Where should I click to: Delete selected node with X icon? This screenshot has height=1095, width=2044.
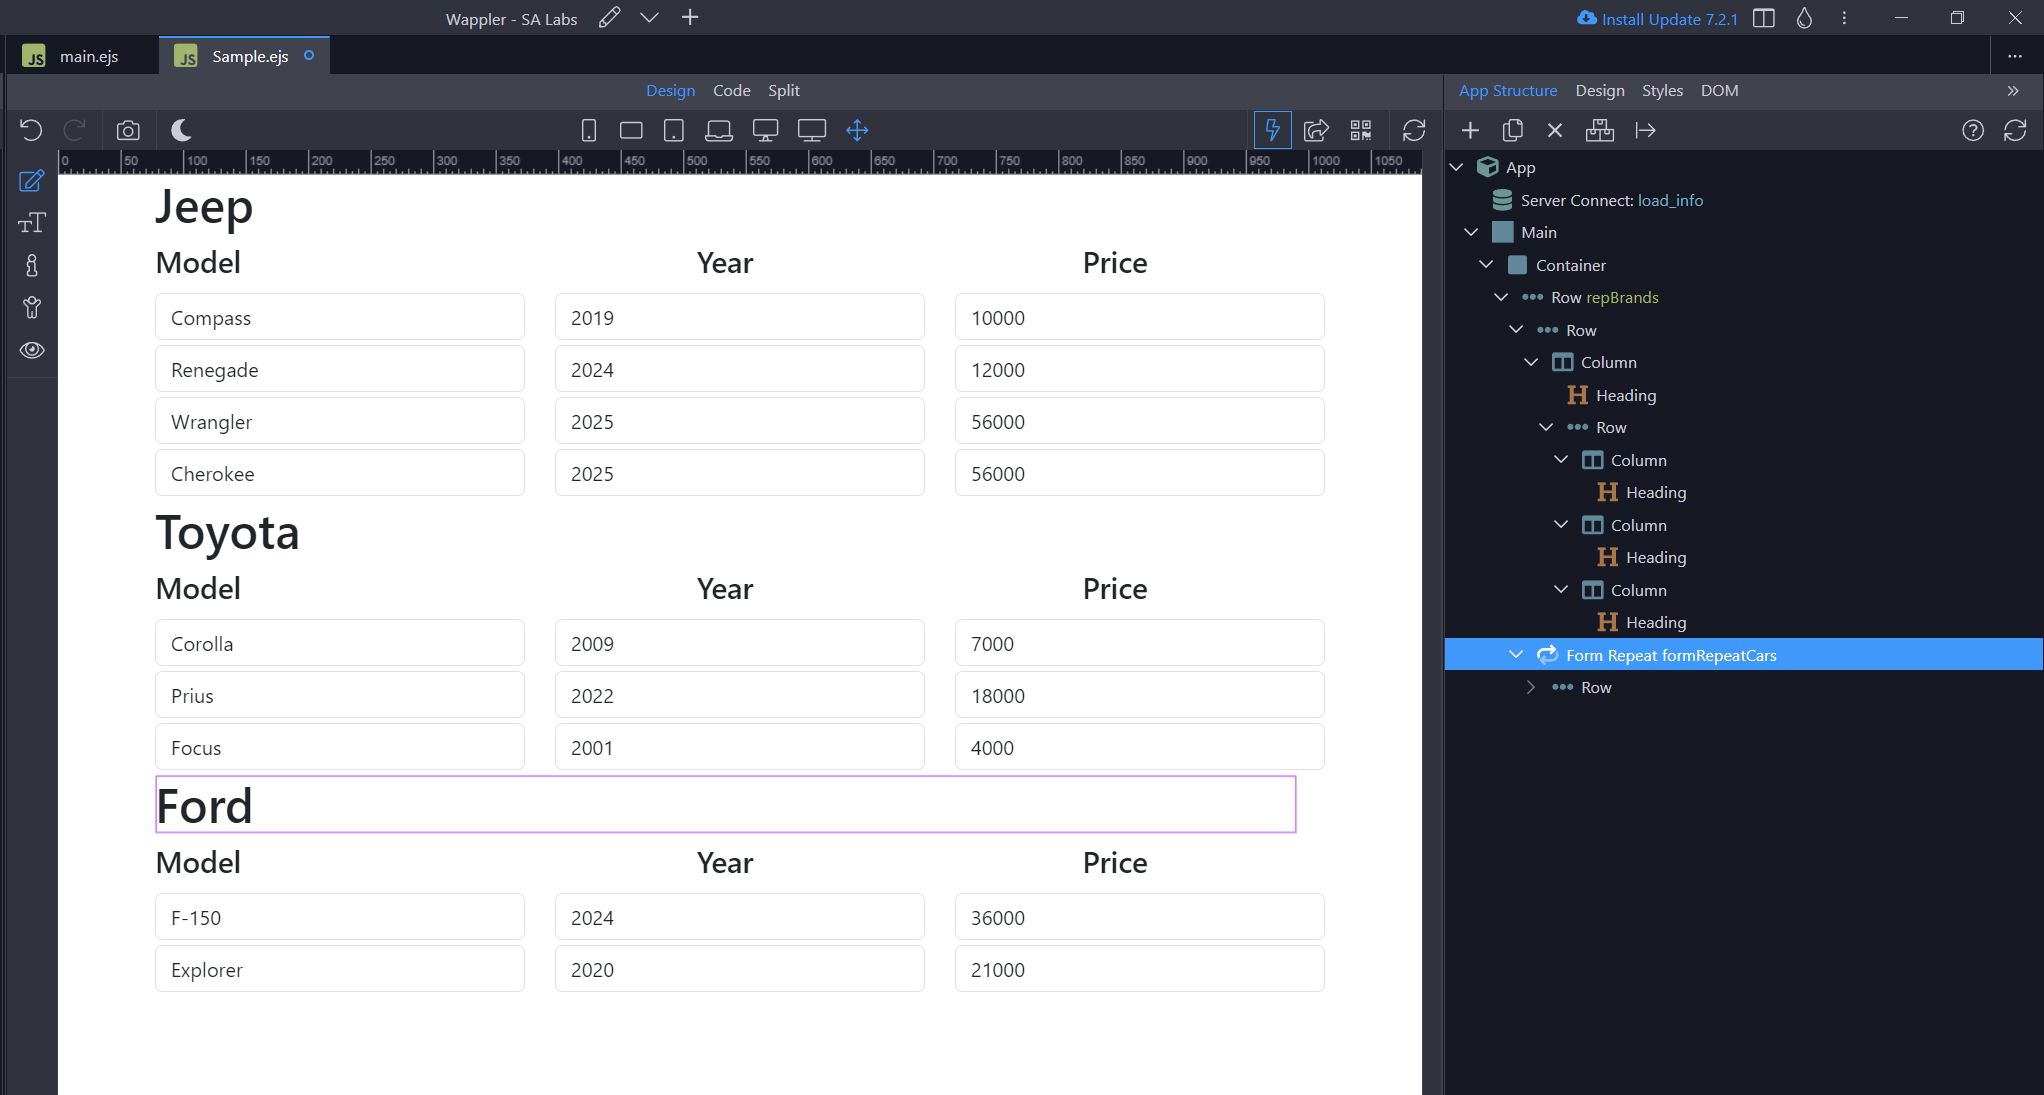[1555, 130]
